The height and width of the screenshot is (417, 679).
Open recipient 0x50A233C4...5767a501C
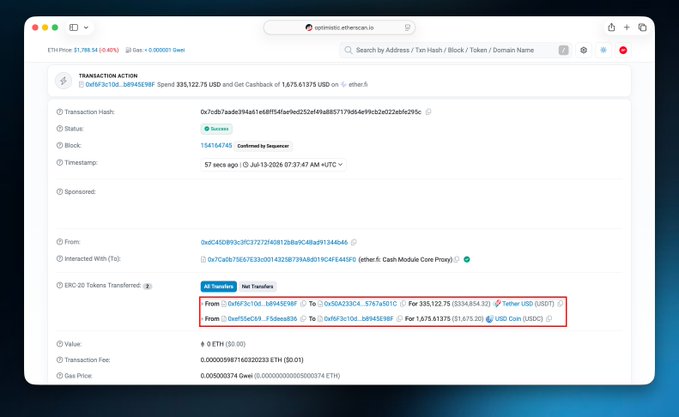tap(360, 304)
